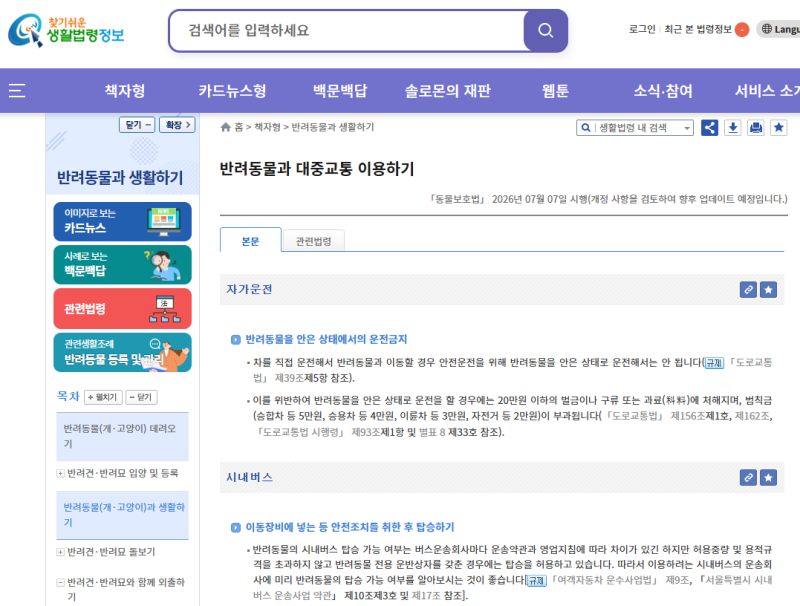
Task: Click 규제 badge next to 여객자동차 운수사업법
Action: click(536, 580)
